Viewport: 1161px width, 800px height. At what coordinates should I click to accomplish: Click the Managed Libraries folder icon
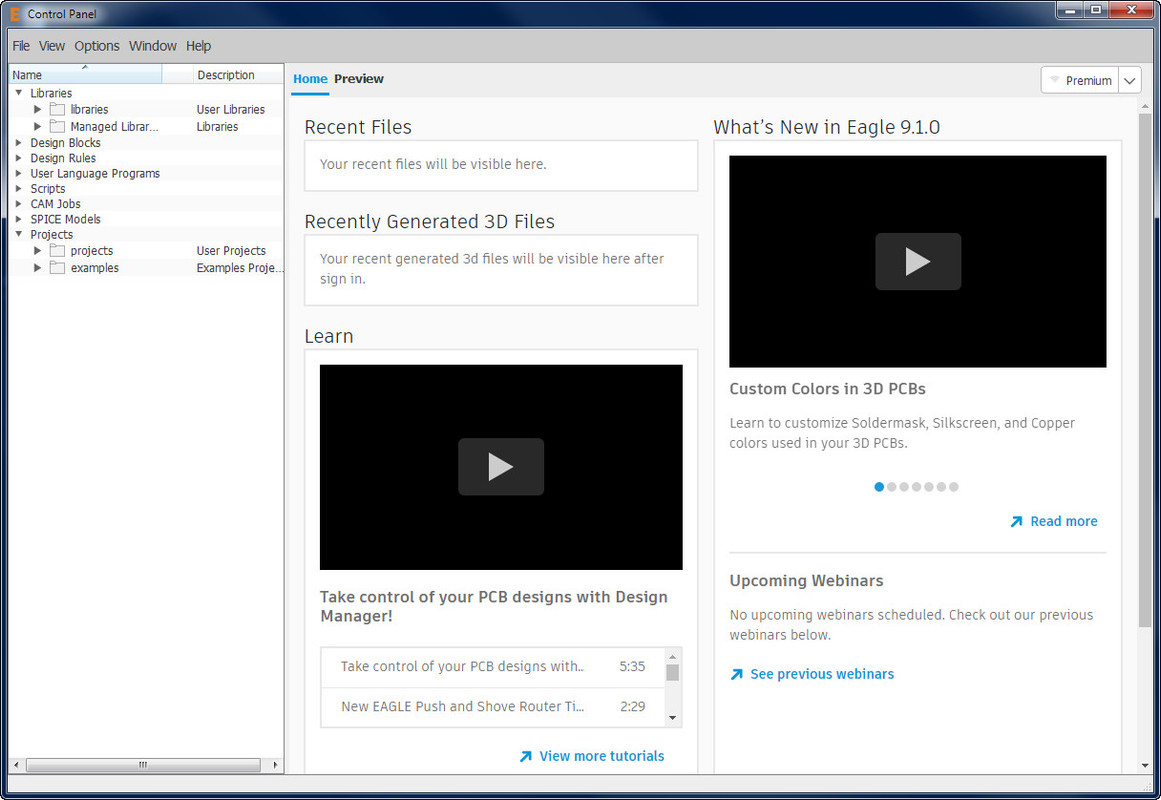click(x=57, y=127)
